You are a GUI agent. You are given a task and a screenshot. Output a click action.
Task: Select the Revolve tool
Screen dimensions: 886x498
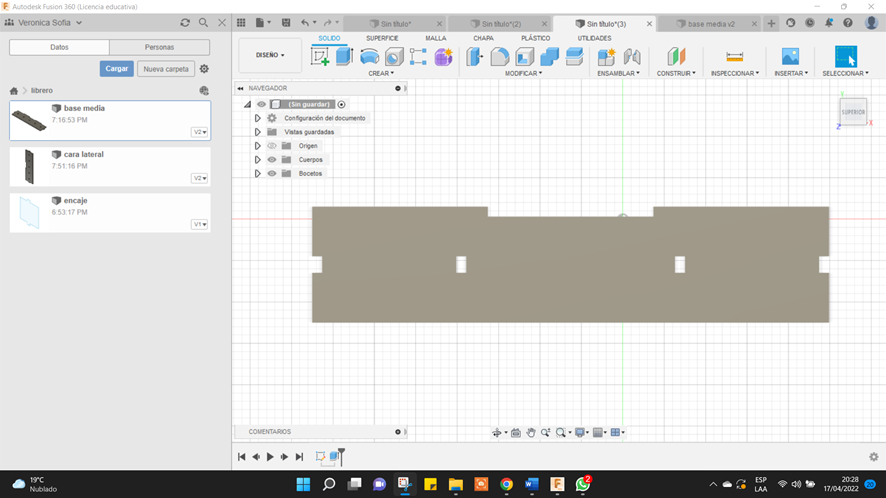coord(370,57)
